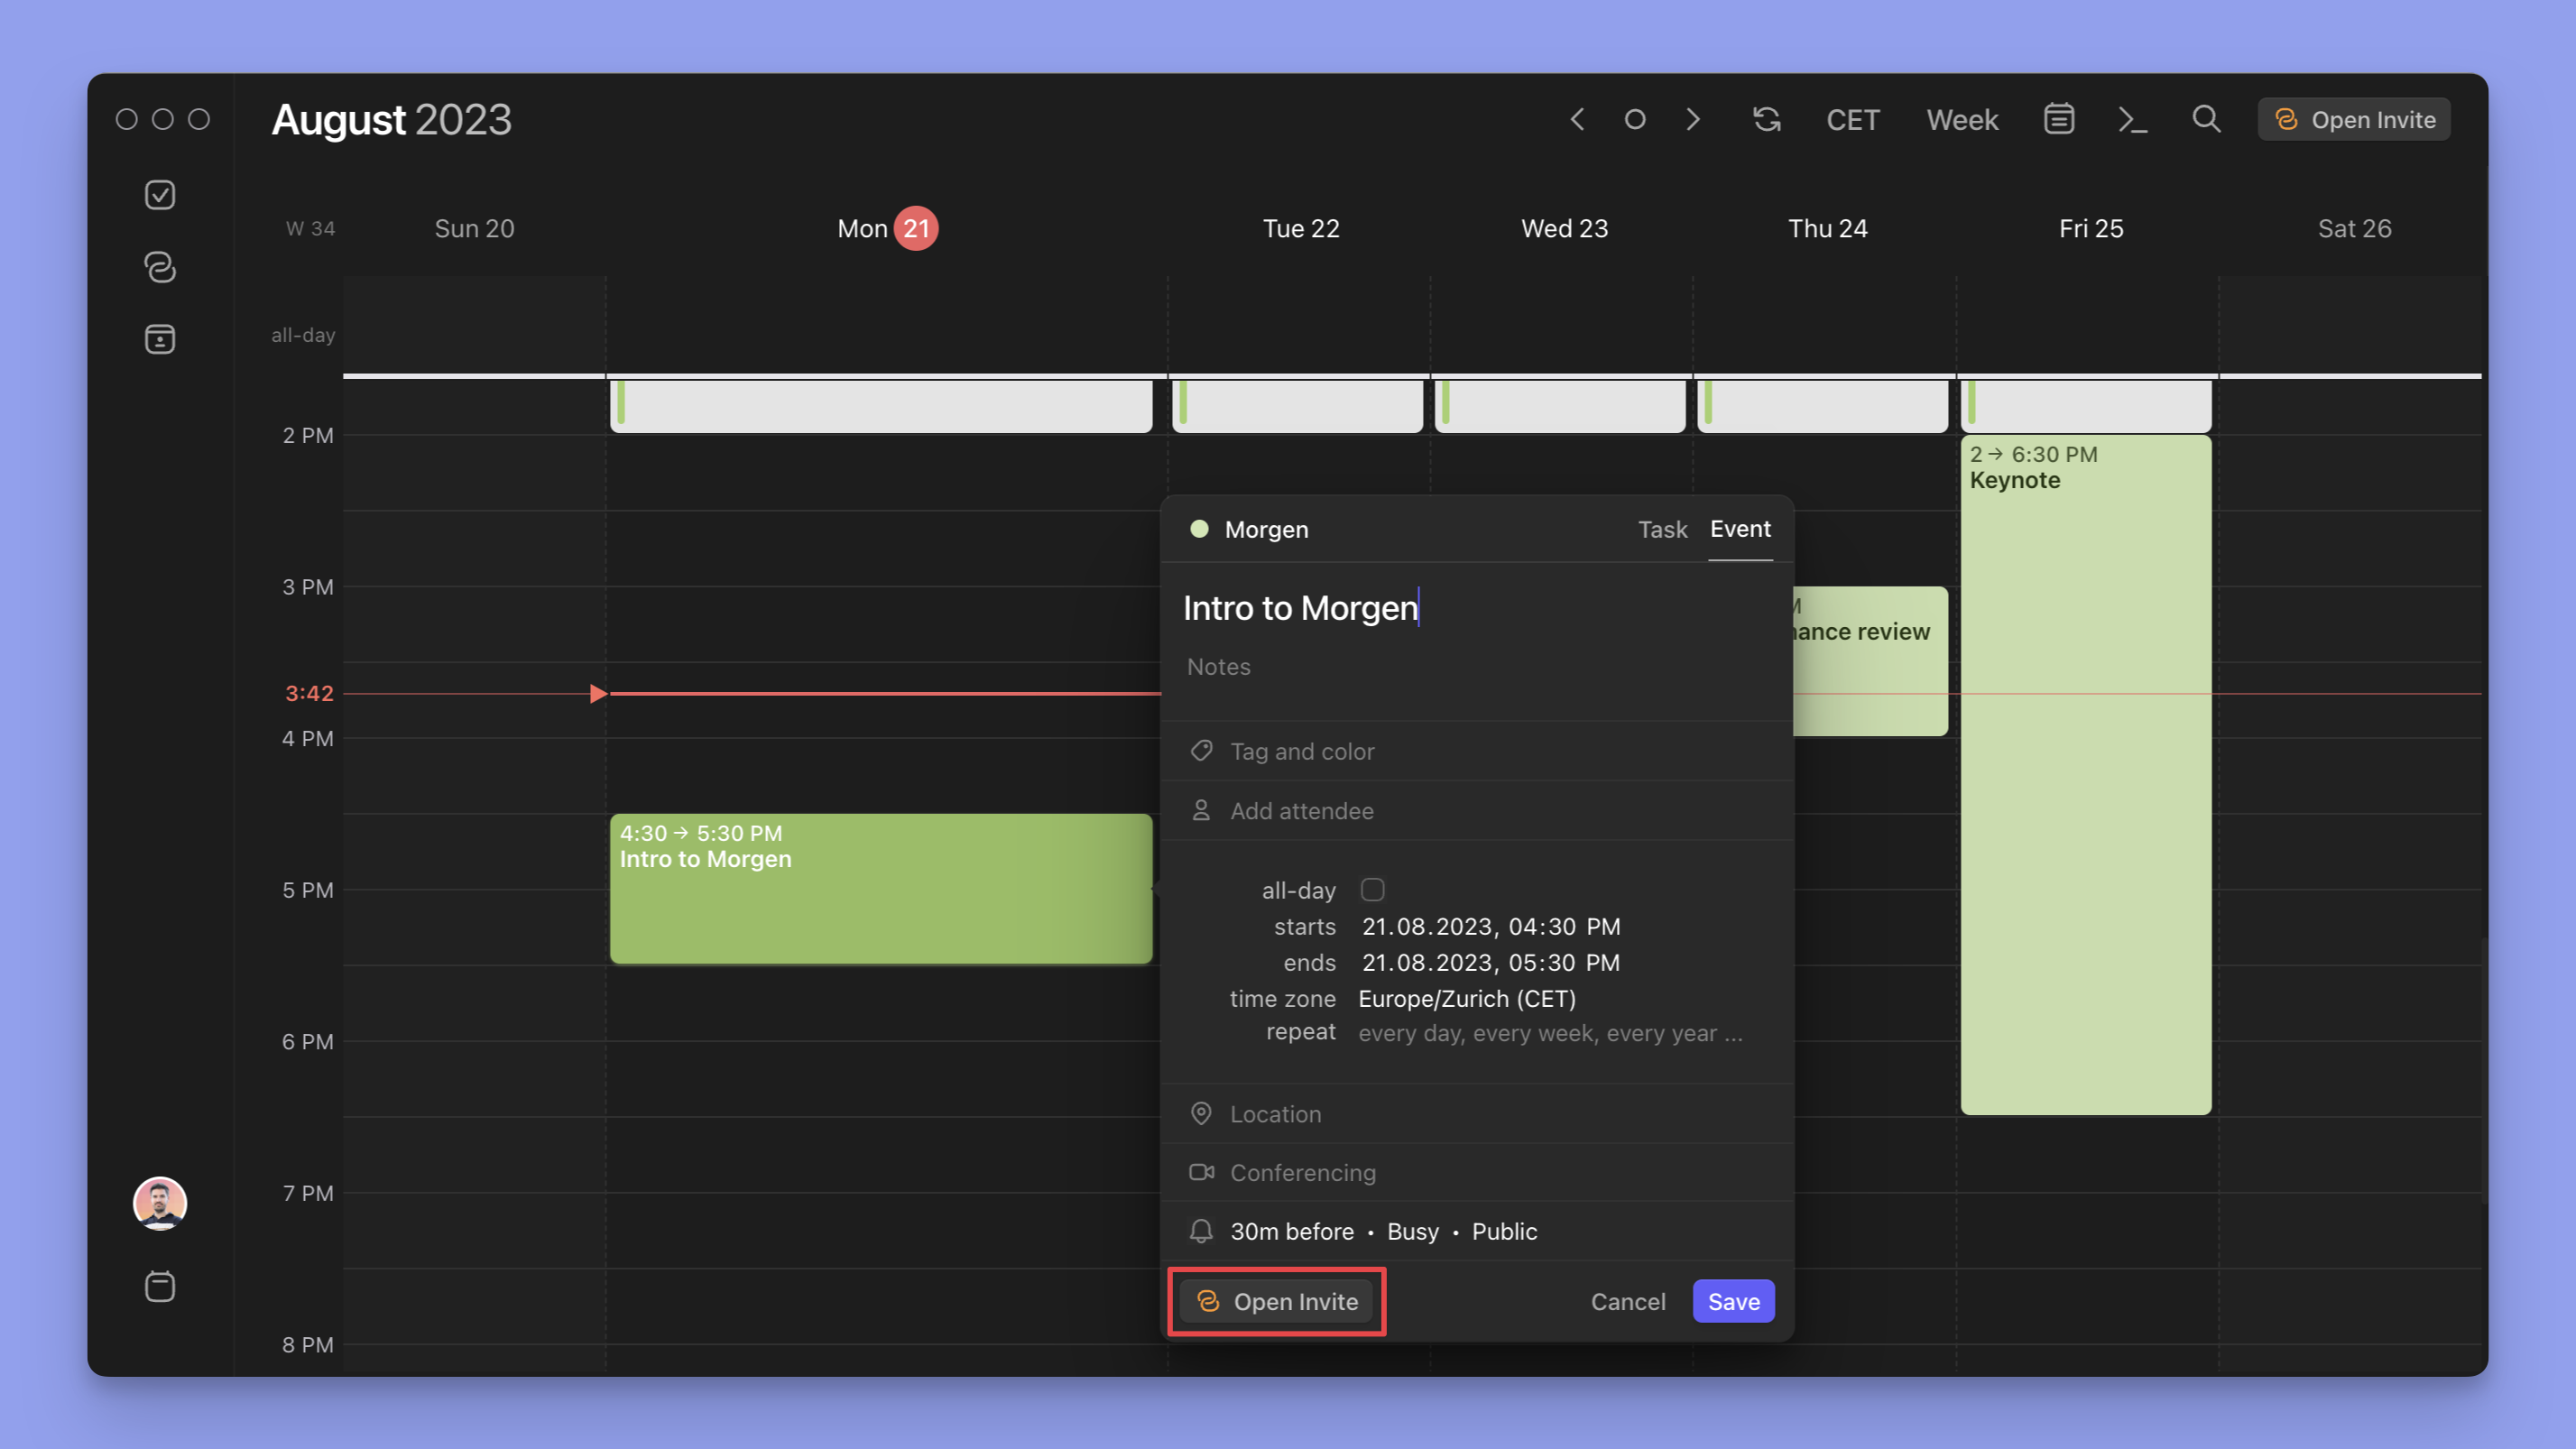Sync calendars with refresh icon
Viewport: 2576px width, 1449px height.
point(1767,120)
